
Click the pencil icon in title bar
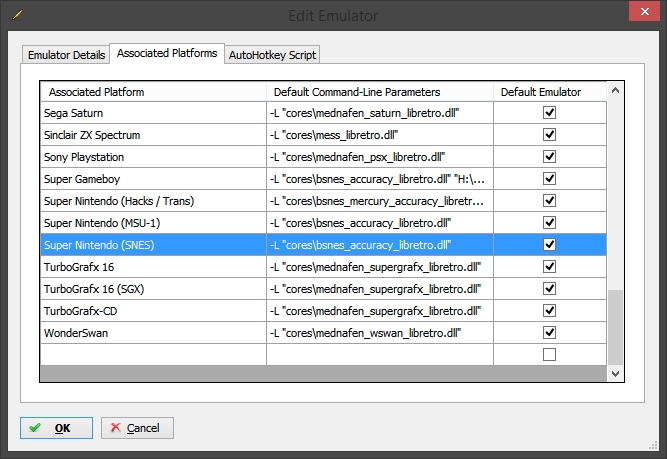[14, 15]
